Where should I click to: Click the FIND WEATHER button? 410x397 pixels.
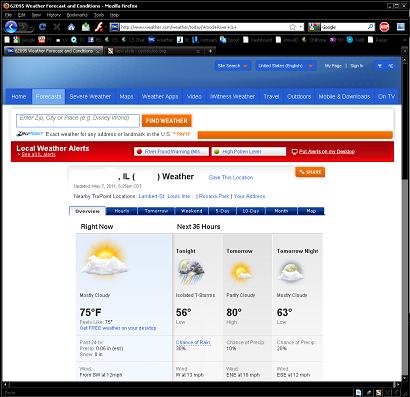(167, 121)
